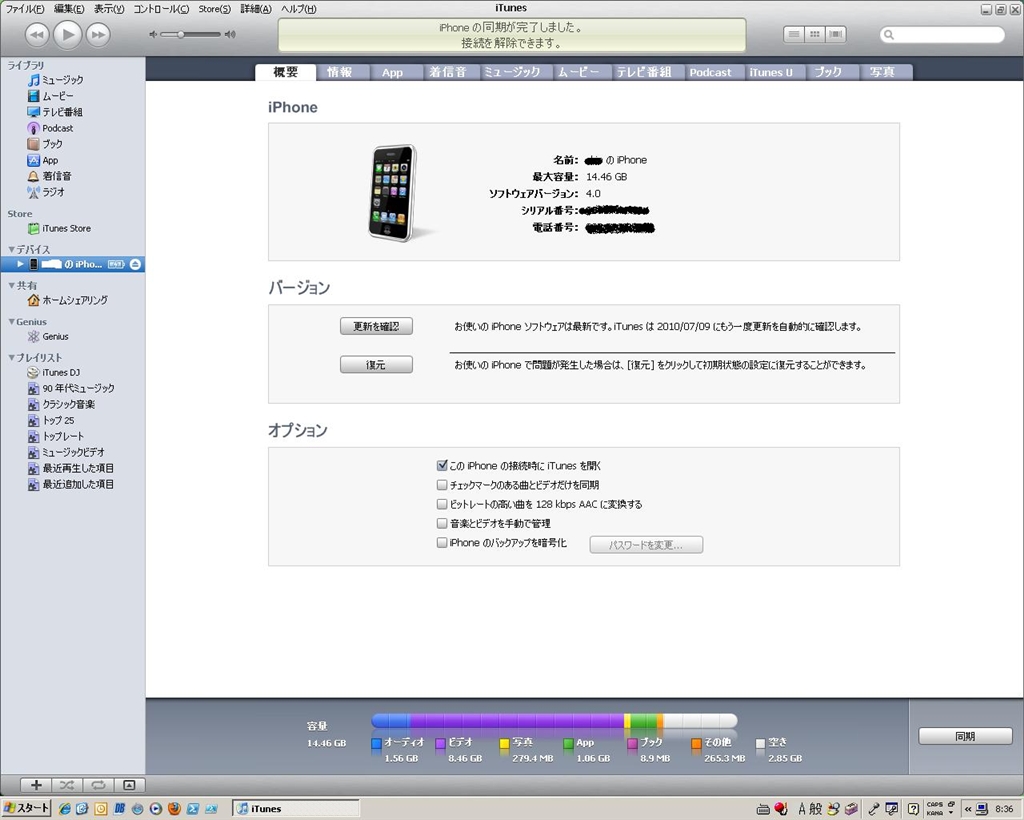This screenshot has width=1024, height=820.
Task: Skip ahead with the fast-forward button
Action: click(x=98, y=35)
